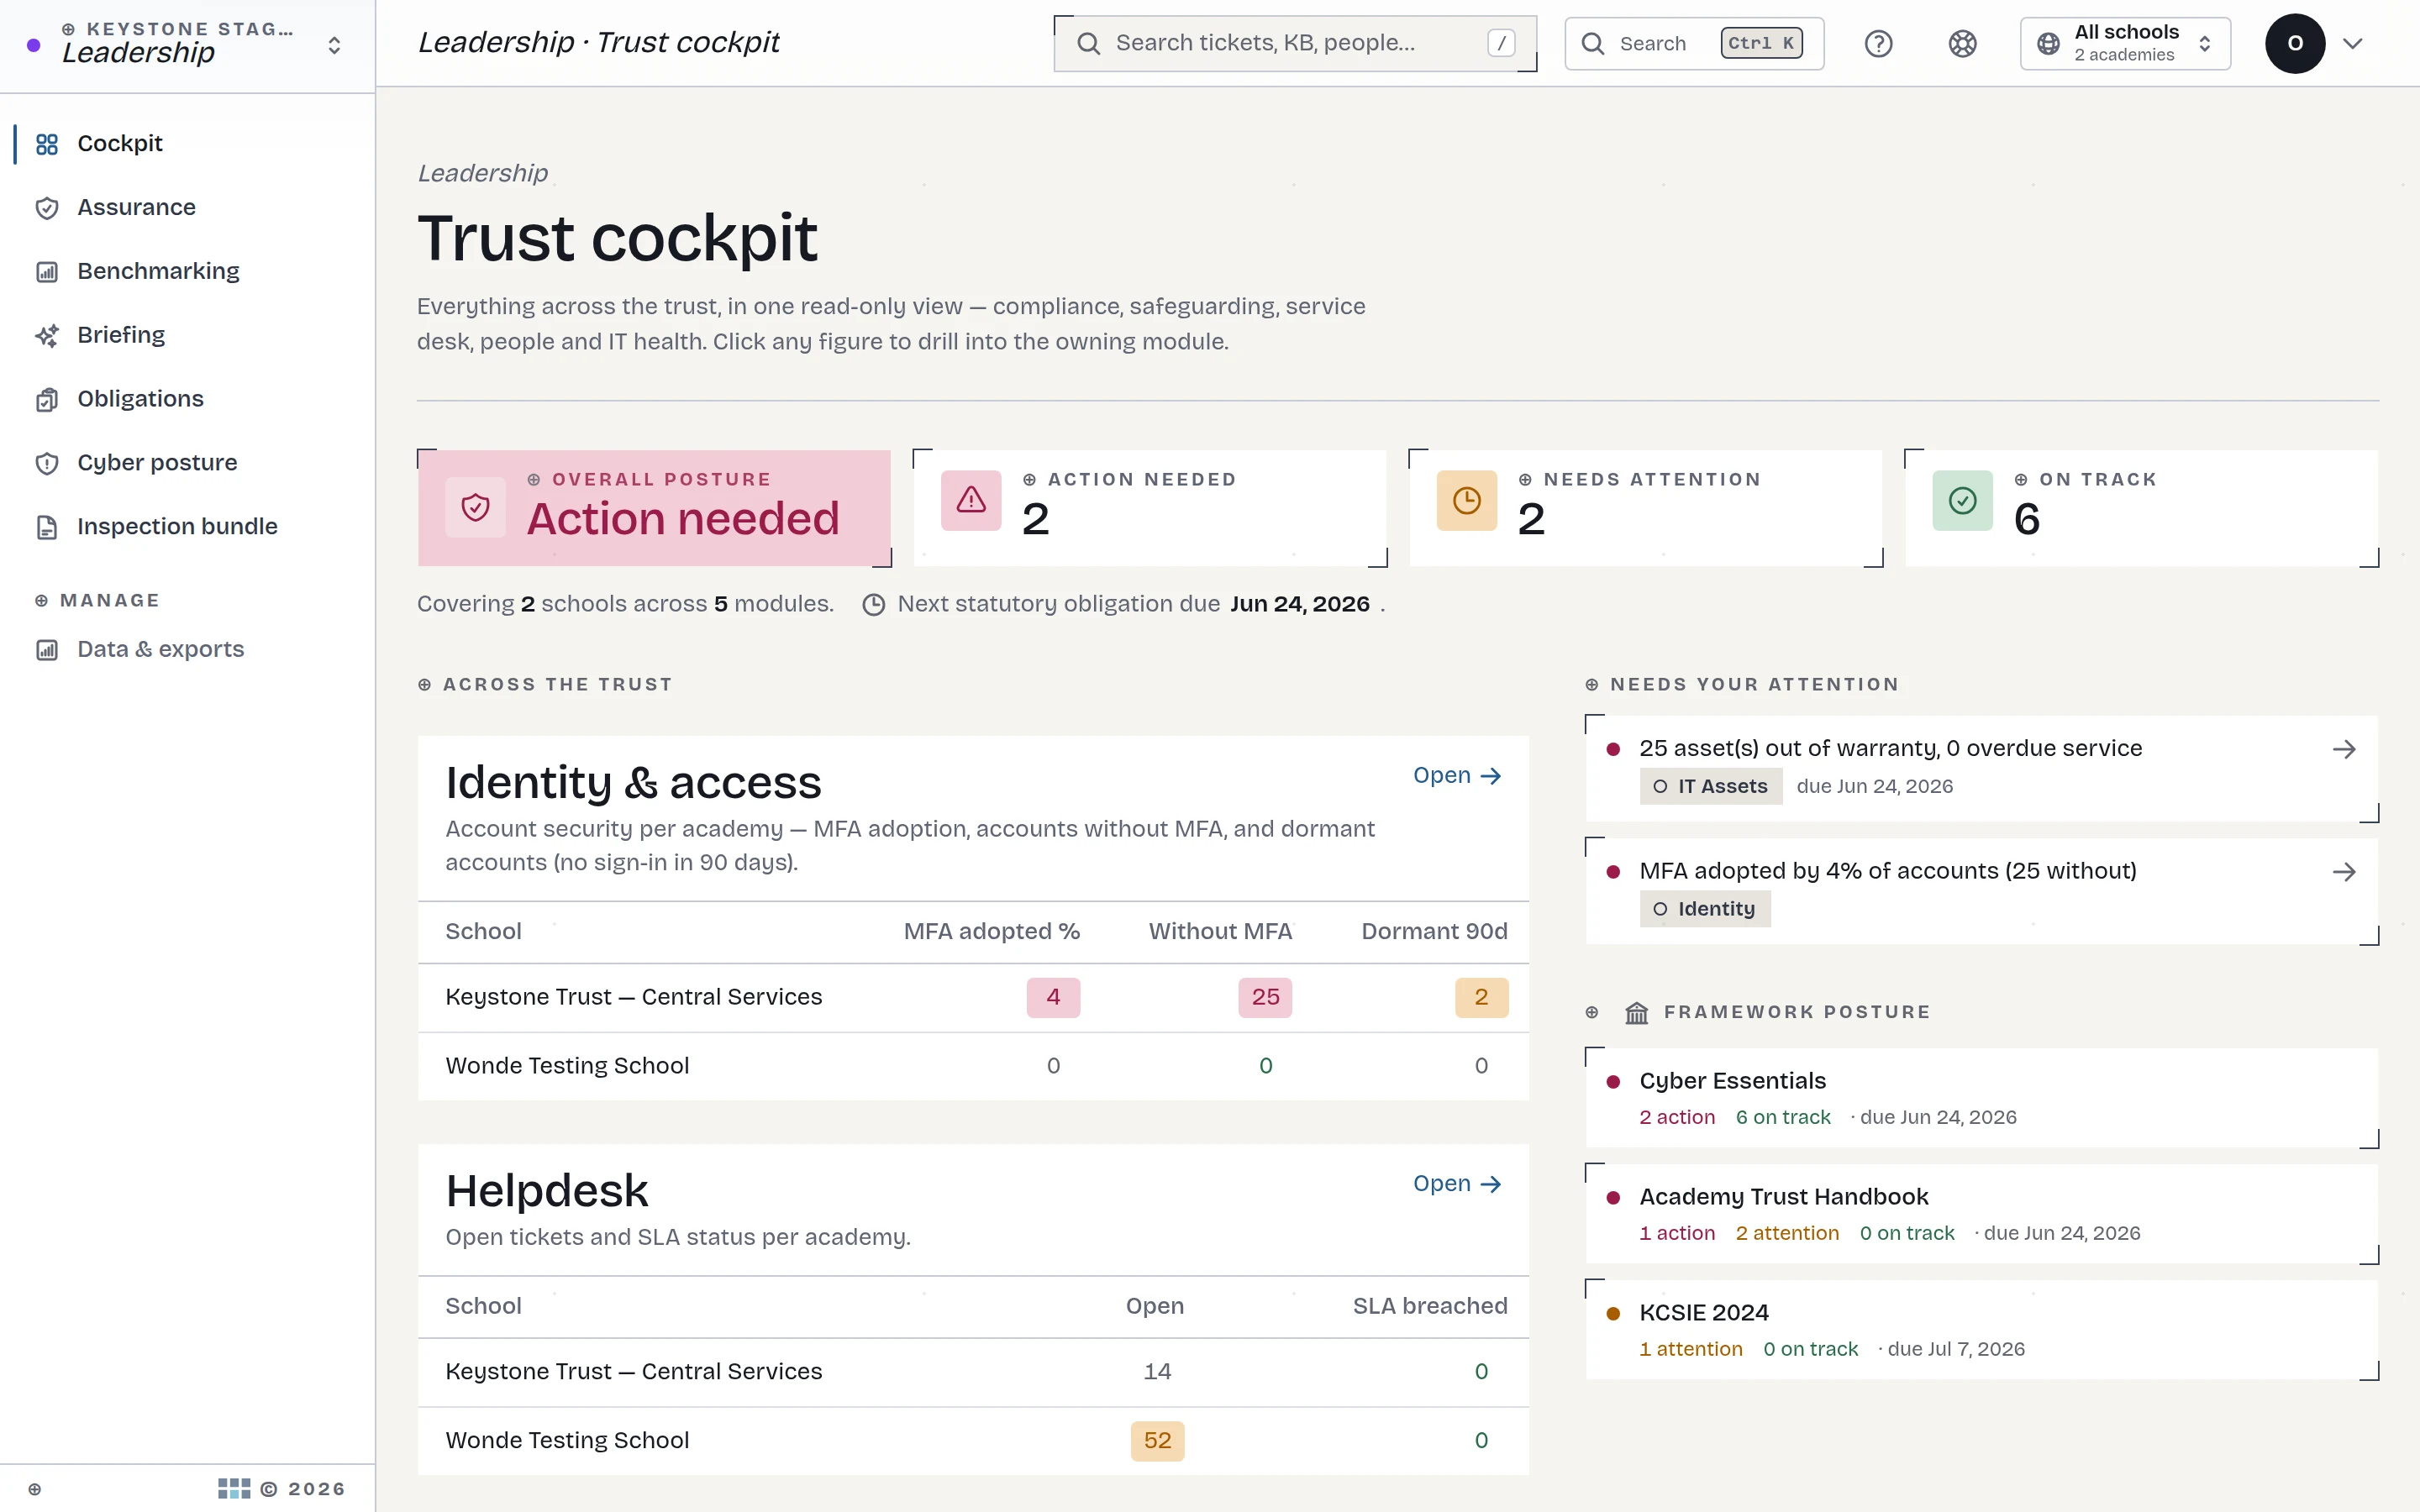Click the Search Ctrl K button

[1694, 43]
